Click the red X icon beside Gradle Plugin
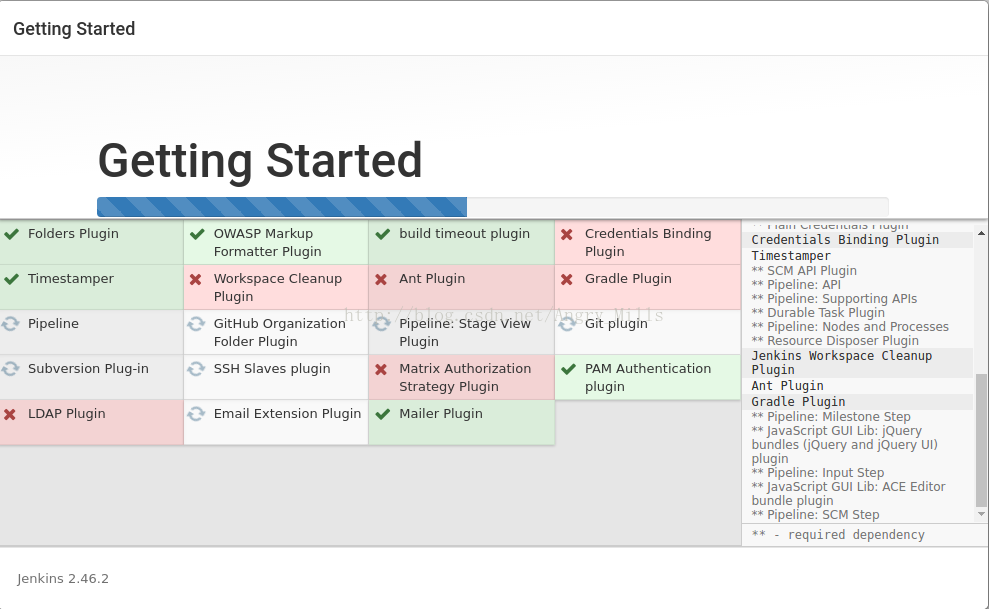 tap(567, 279)
